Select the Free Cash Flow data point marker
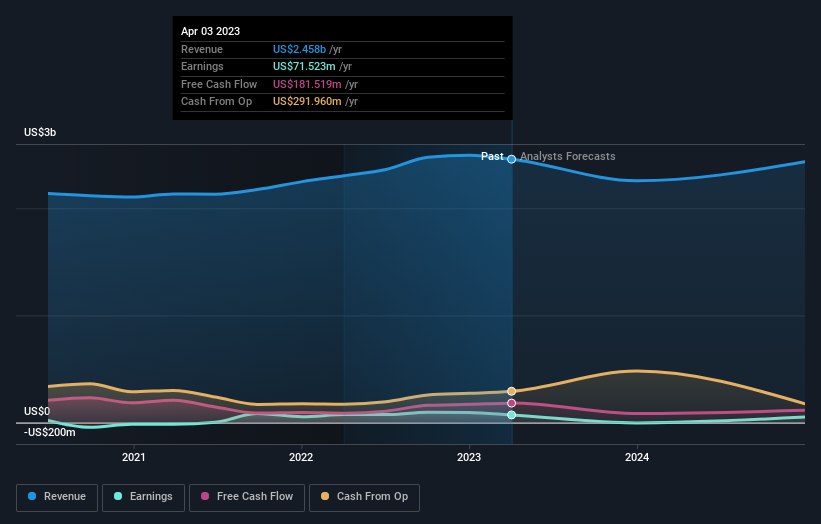This screenshot has width=821, height=524. 512,403
